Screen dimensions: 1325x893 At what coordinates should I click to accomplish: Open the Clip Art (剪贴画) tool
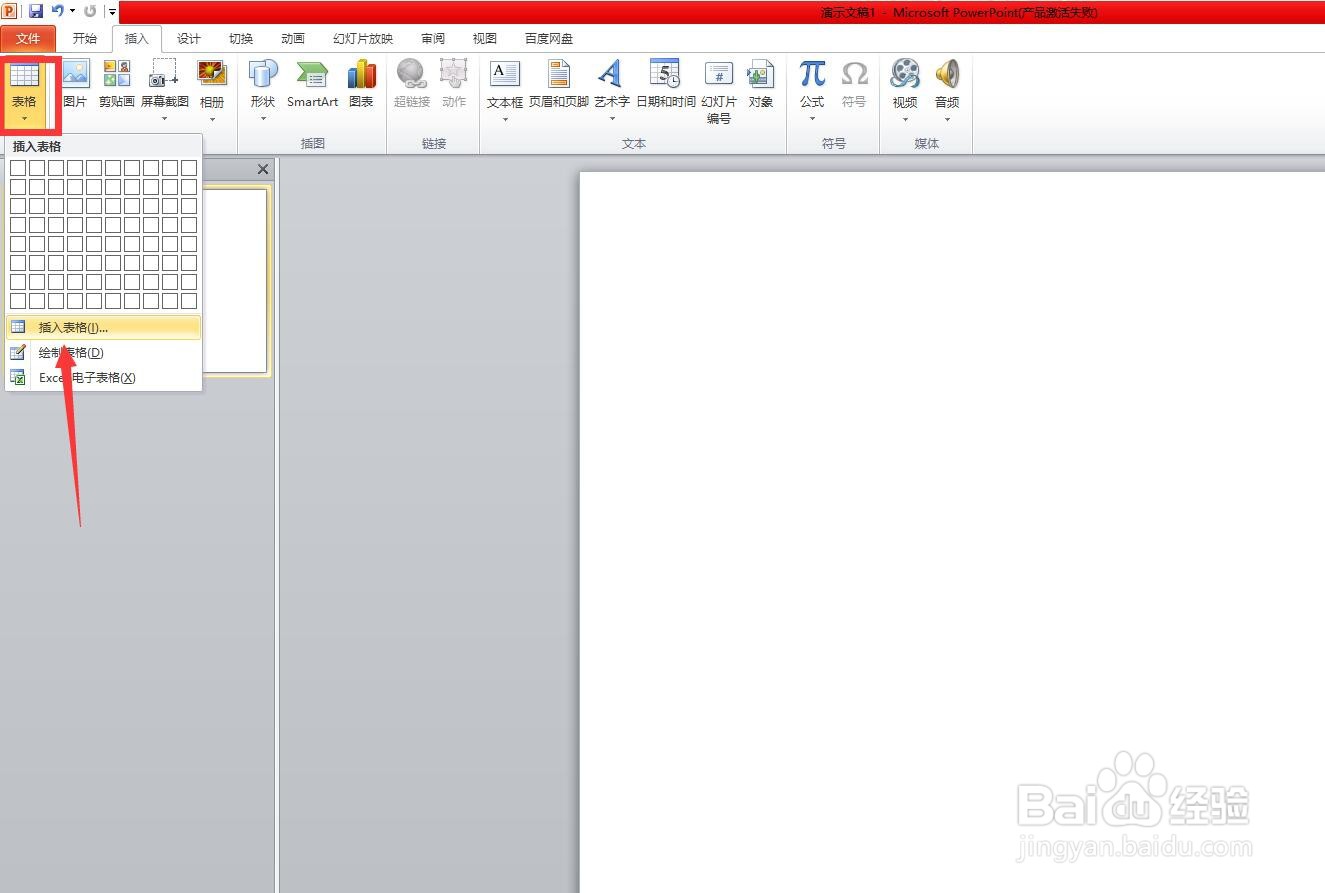point(117,85)
